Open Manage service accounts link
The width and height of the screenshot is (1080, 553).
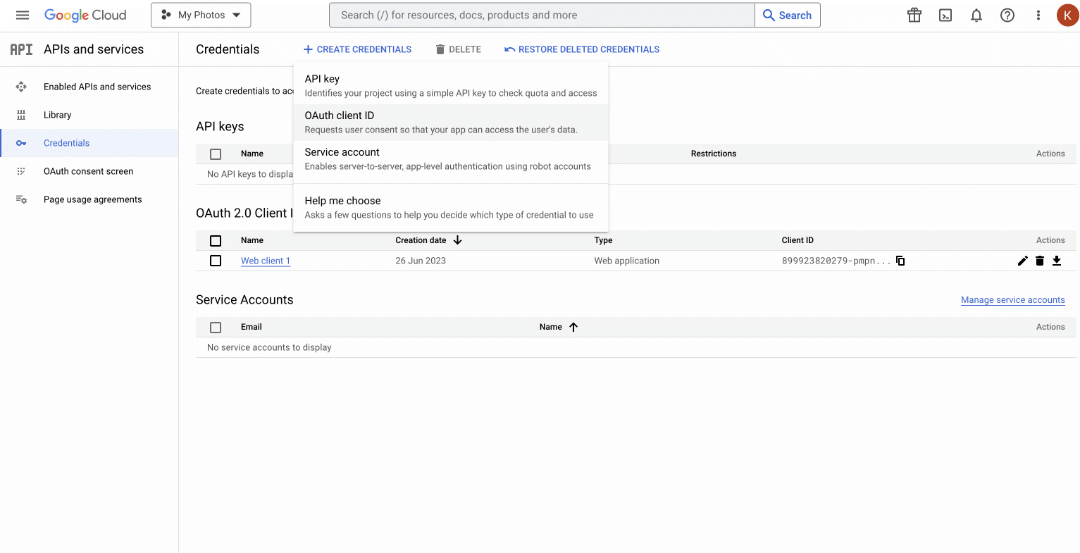point(1012,300)
